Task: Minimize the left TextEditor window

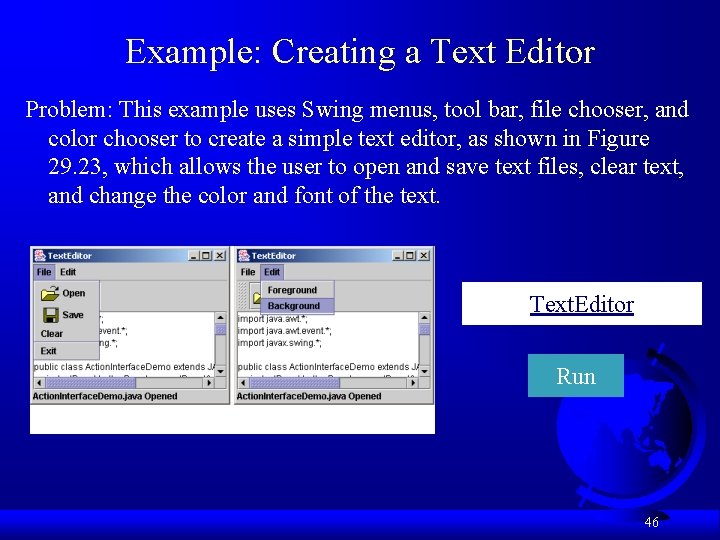Action: pos(194,256)
